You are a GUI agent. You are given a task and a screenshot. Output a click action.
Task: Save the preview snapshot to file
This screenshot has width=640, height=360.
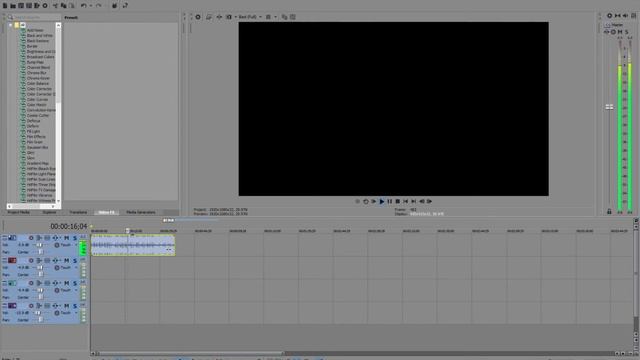tap(293, 17)
